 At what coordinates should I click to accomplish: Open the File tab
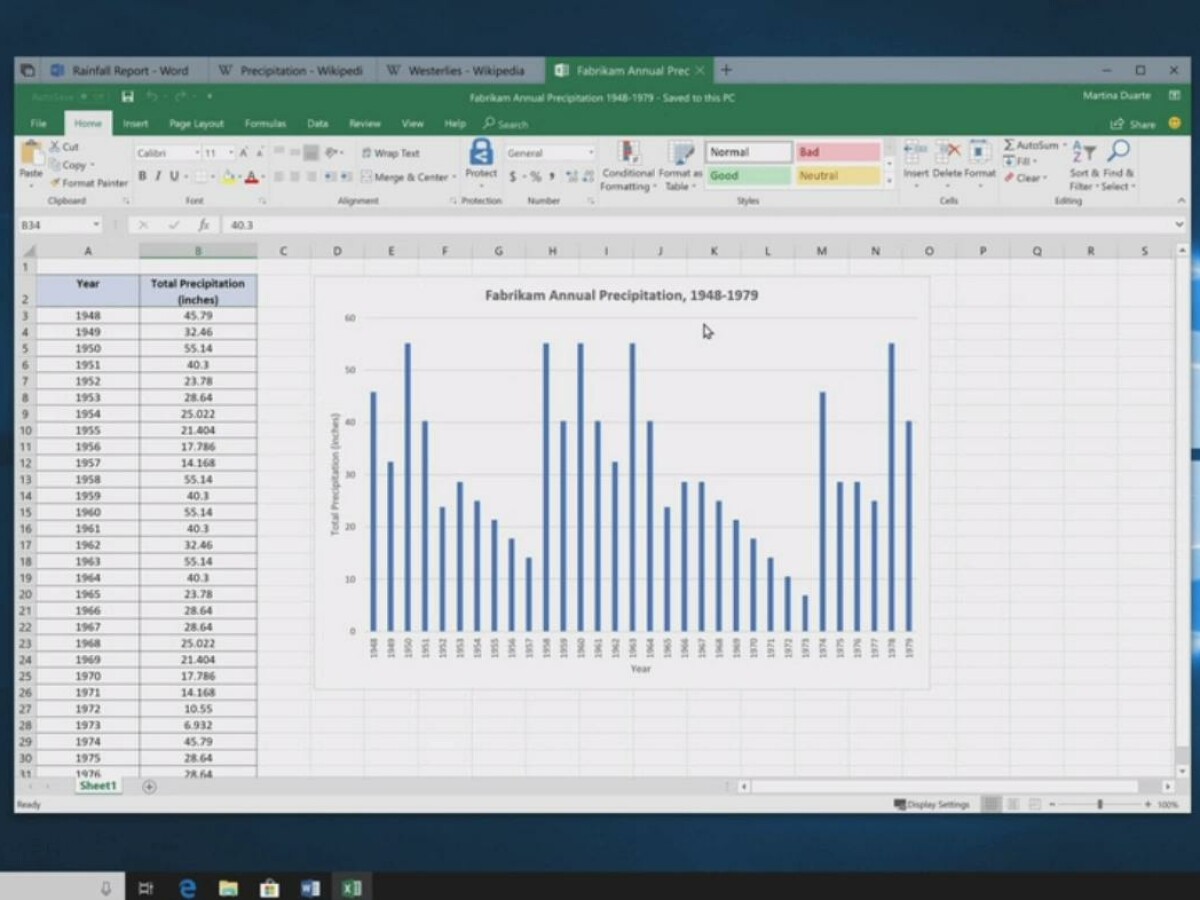[x=38, y=124]
